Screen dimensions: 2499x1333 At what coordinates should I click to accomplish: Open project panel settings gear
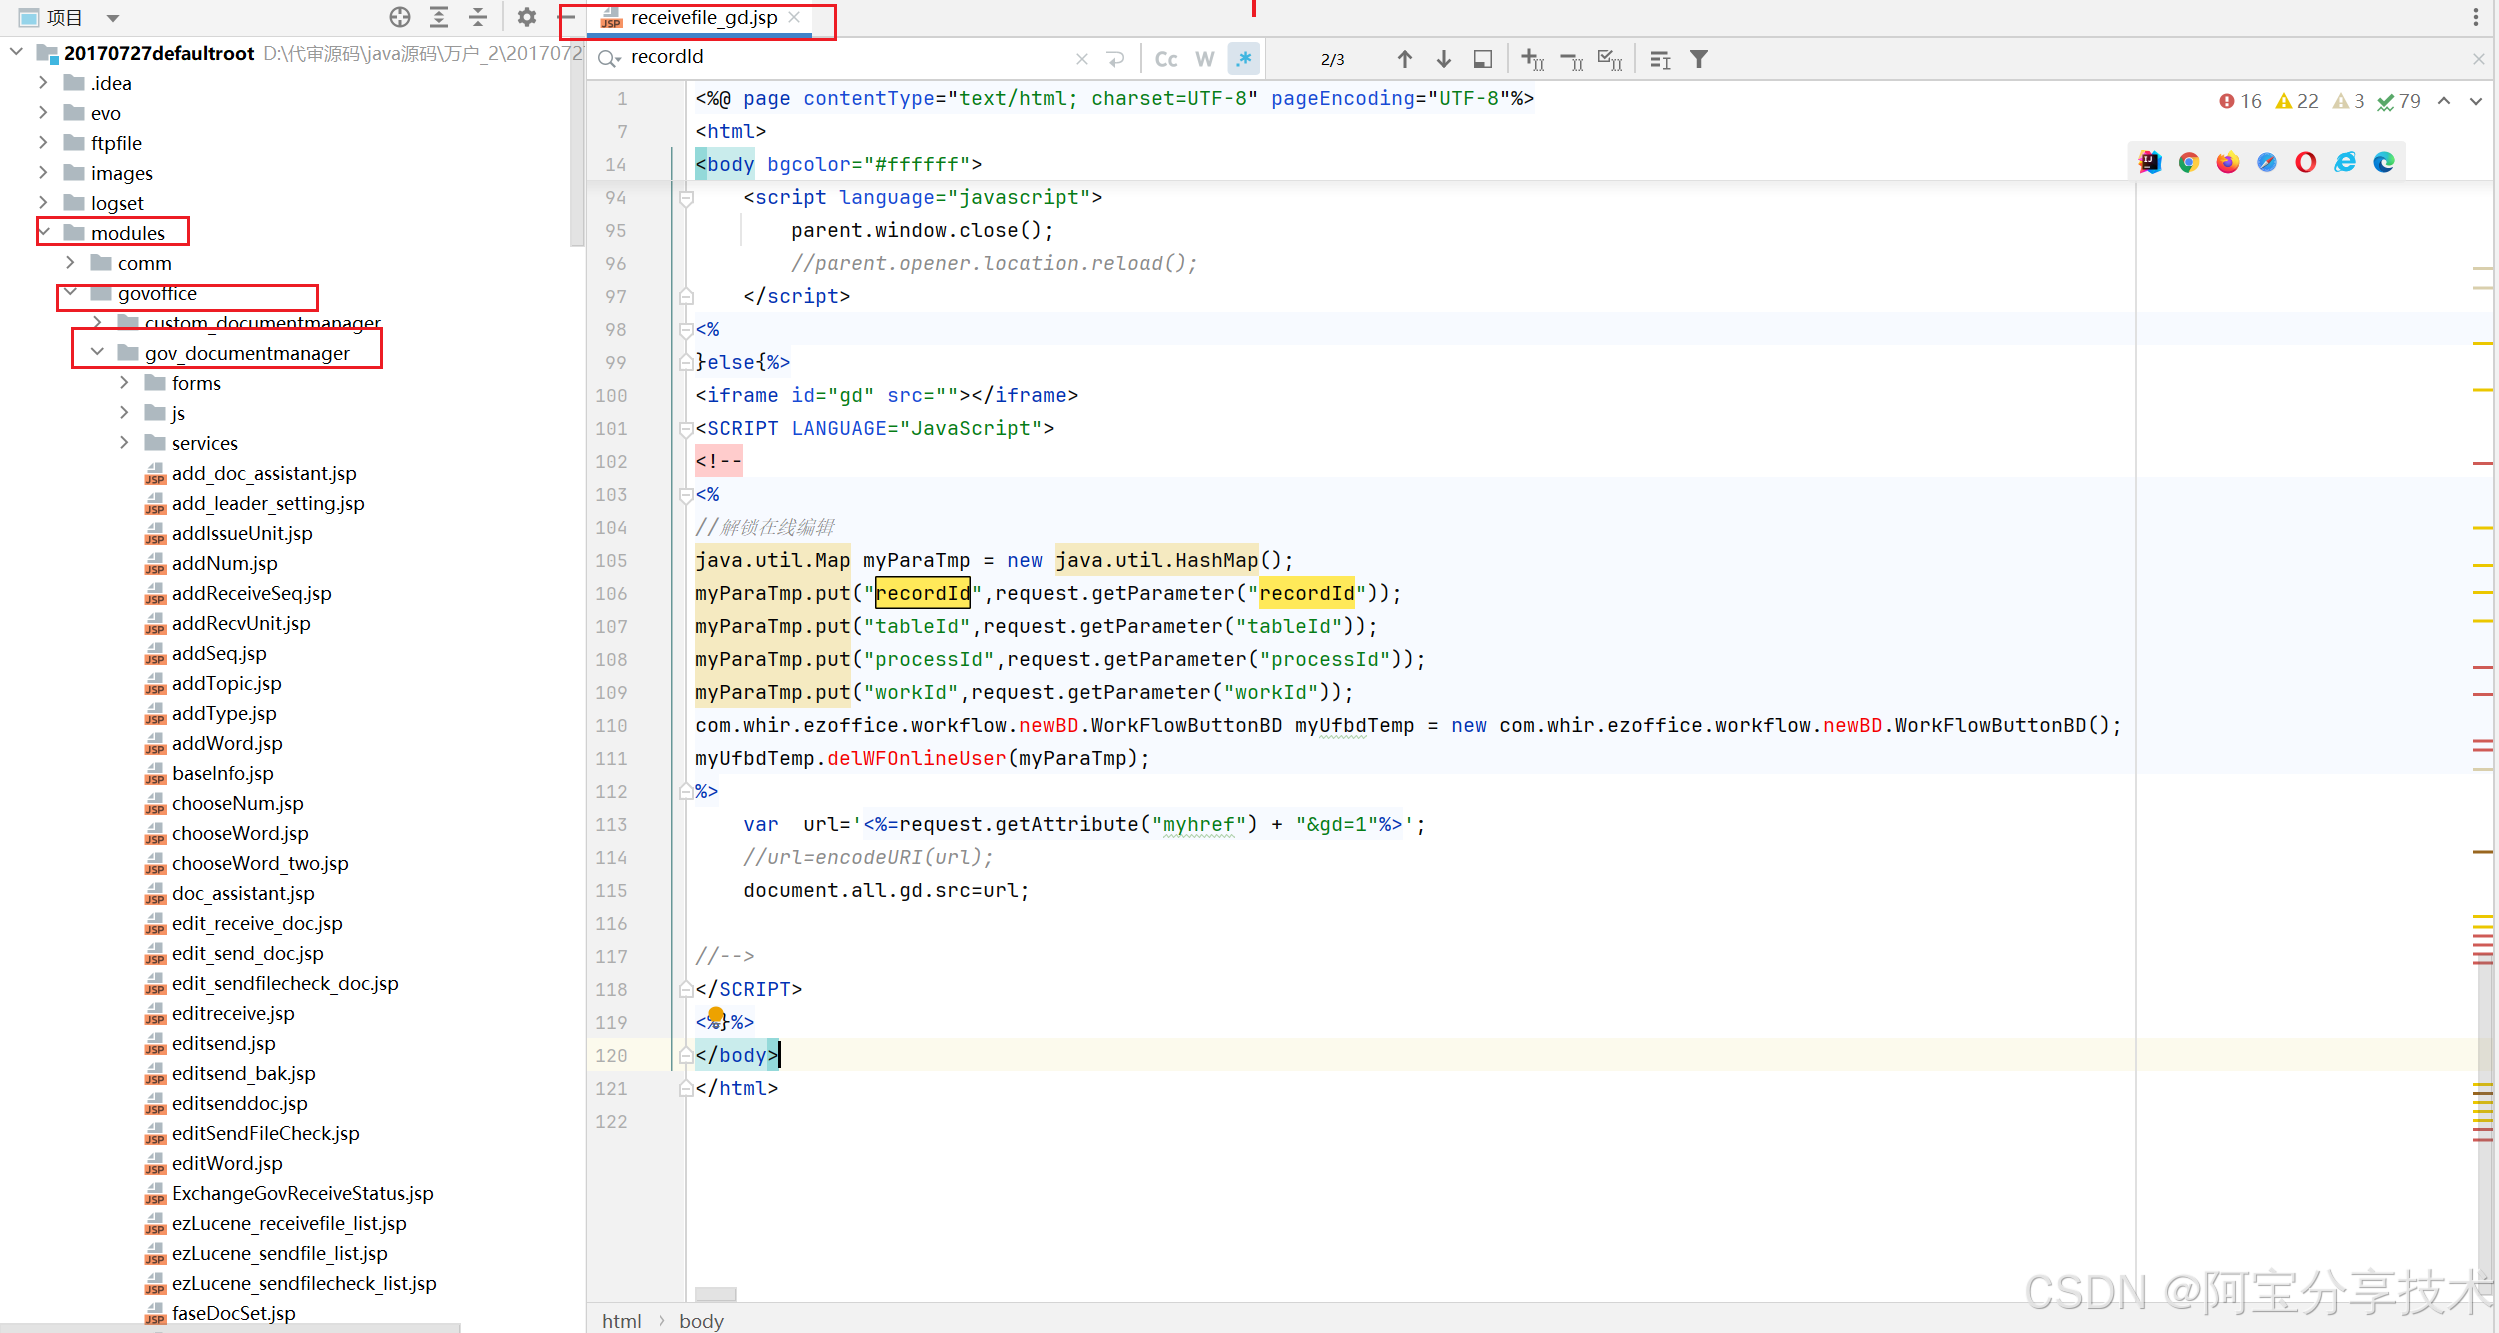pos(527,17)
